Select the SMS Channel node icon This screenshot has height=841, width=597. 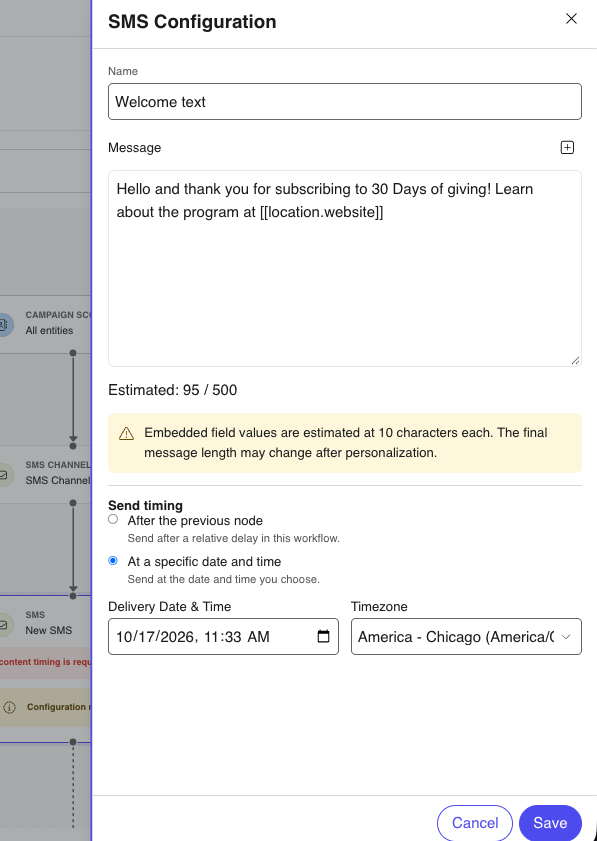pyautogui.click(x=3, y=475)
